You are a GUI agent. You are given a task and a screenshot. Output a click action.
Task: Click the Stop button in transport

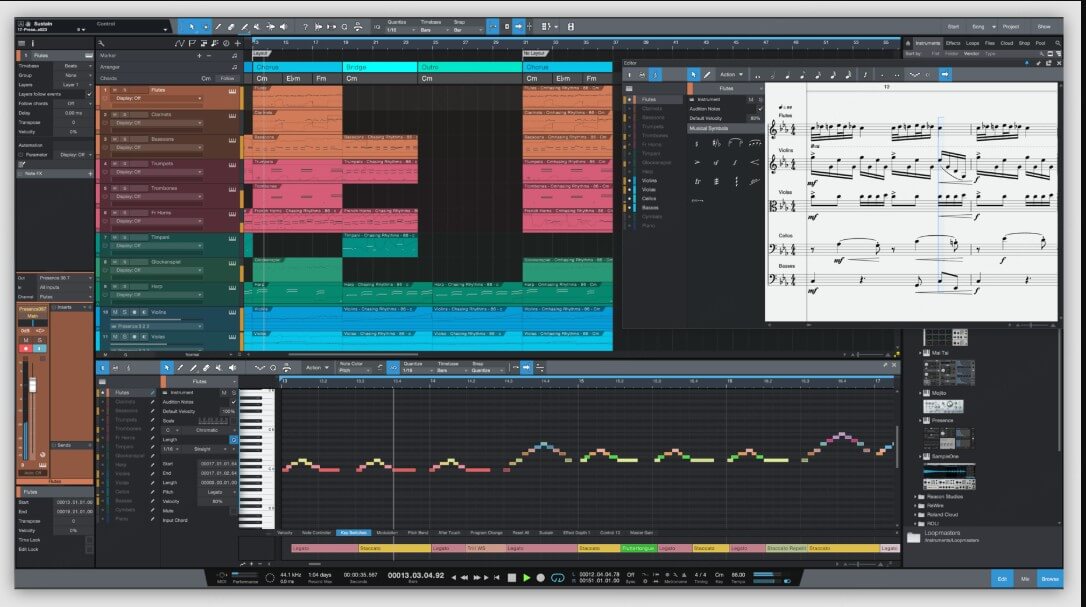(512, 577)
